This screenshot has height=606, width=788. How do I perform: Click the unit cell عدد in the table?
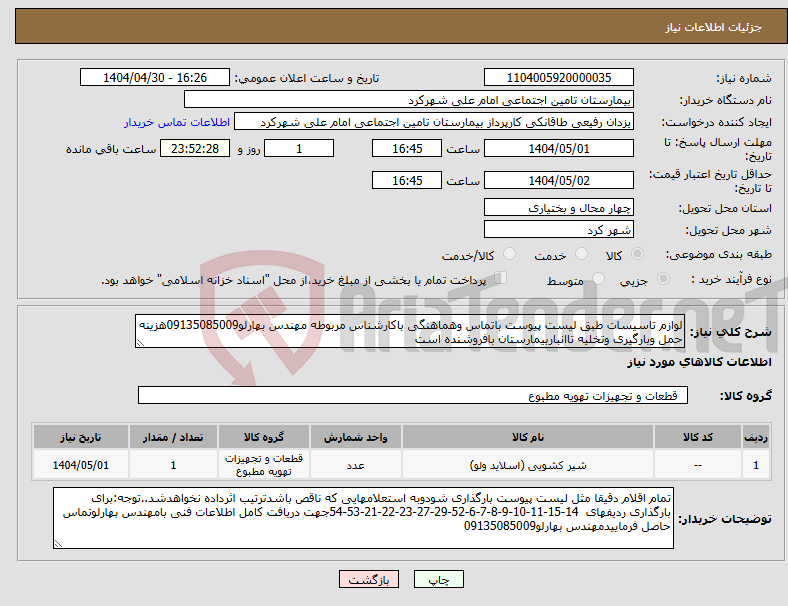(x=356, y=465)
